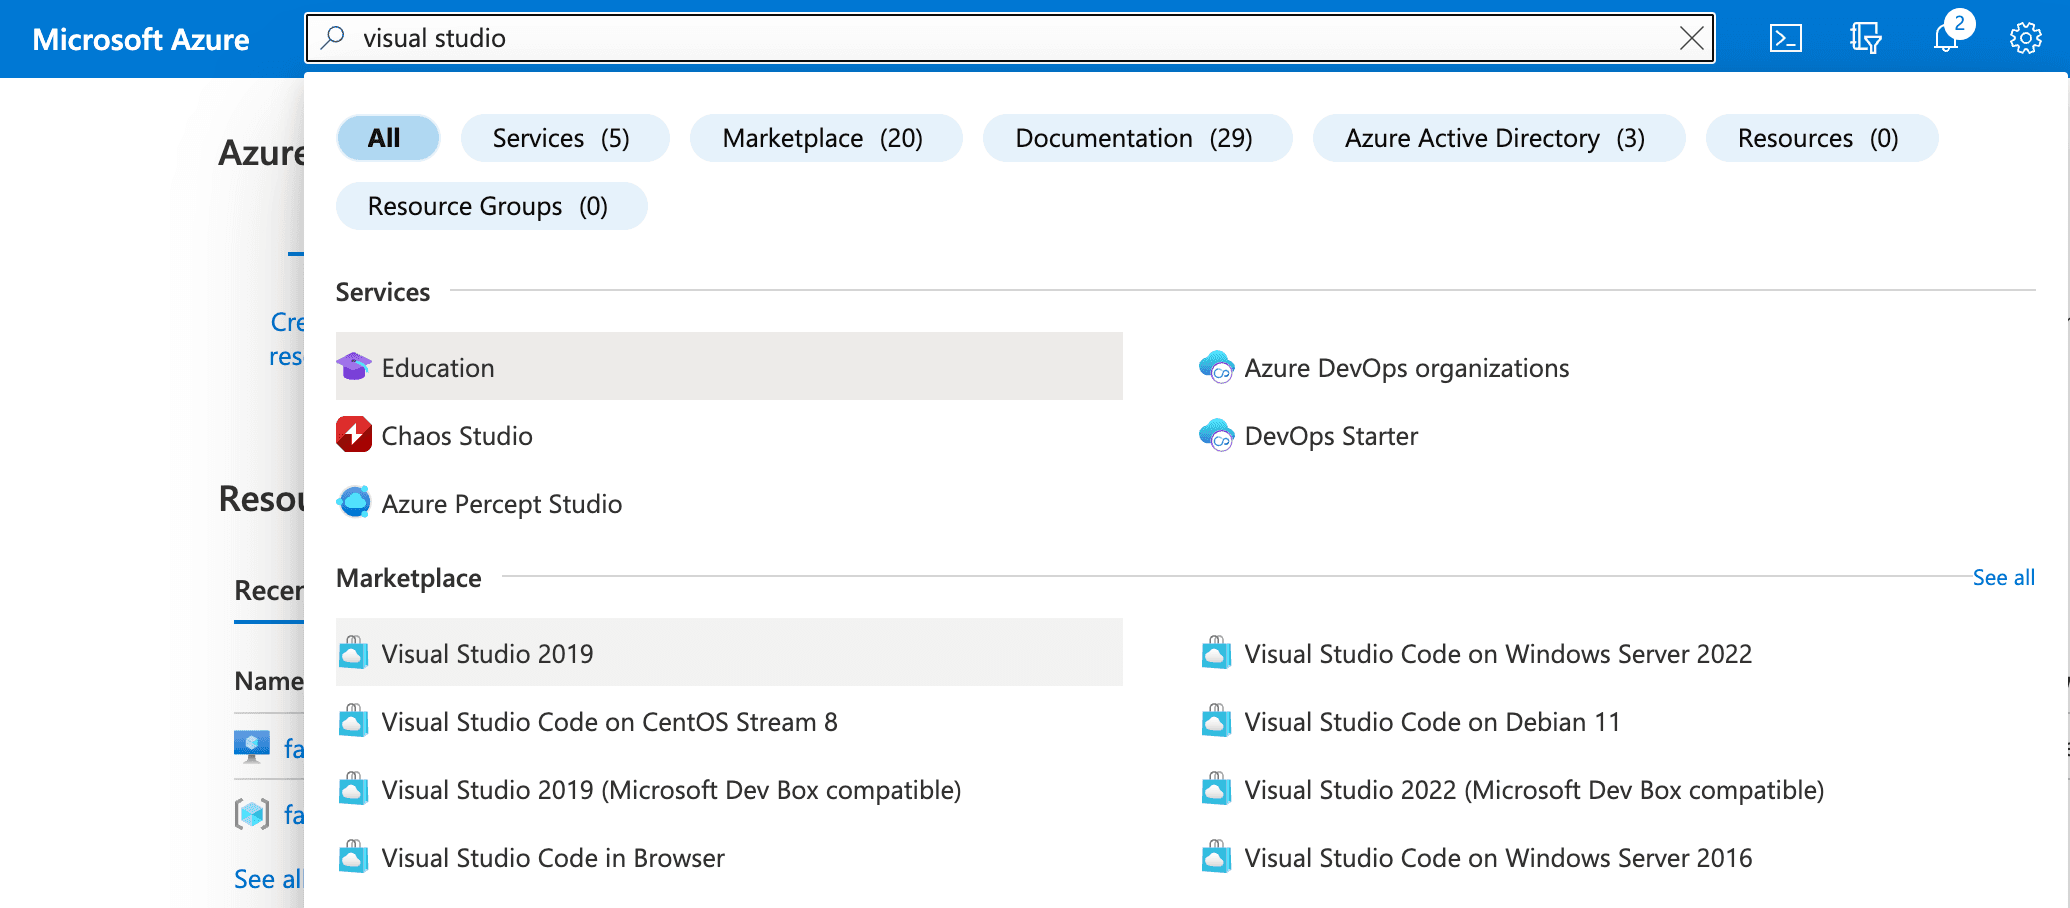Go to Microsoft Azure home via the logo text
Screen dimensions: 2070x908
141,39
